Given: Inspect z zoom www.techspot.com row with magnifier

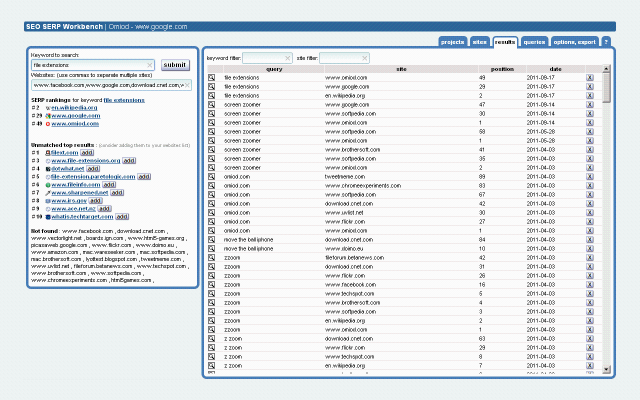Looking at the screenshot, I should coord(211,357).
